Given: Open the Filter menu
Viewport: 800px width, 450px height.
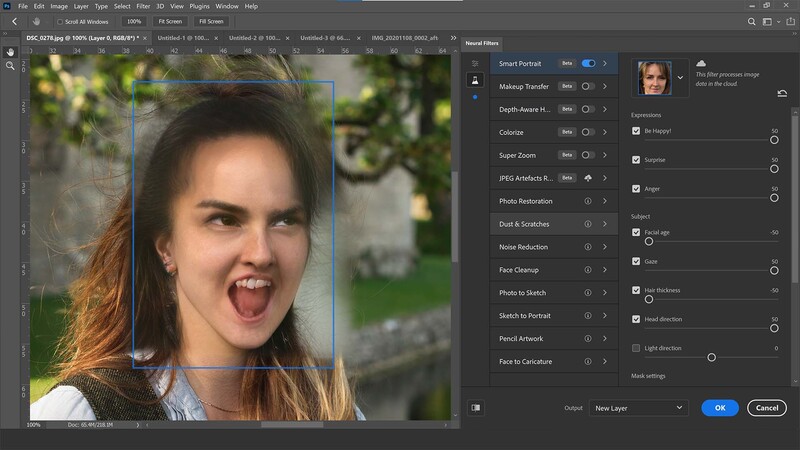Looking at the screenshot, I should [143, 6].
